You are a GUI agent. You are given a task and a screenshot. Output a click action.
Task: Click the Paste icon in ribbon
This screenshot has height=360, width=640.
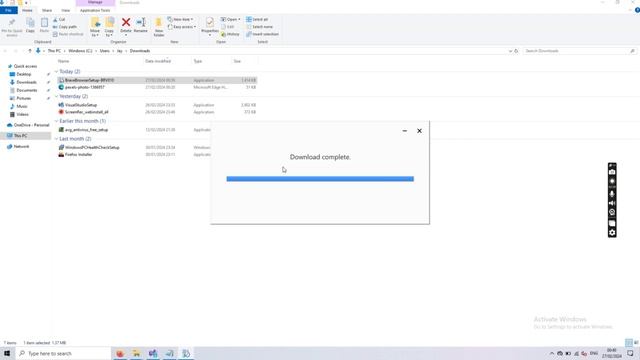[44, 22]
